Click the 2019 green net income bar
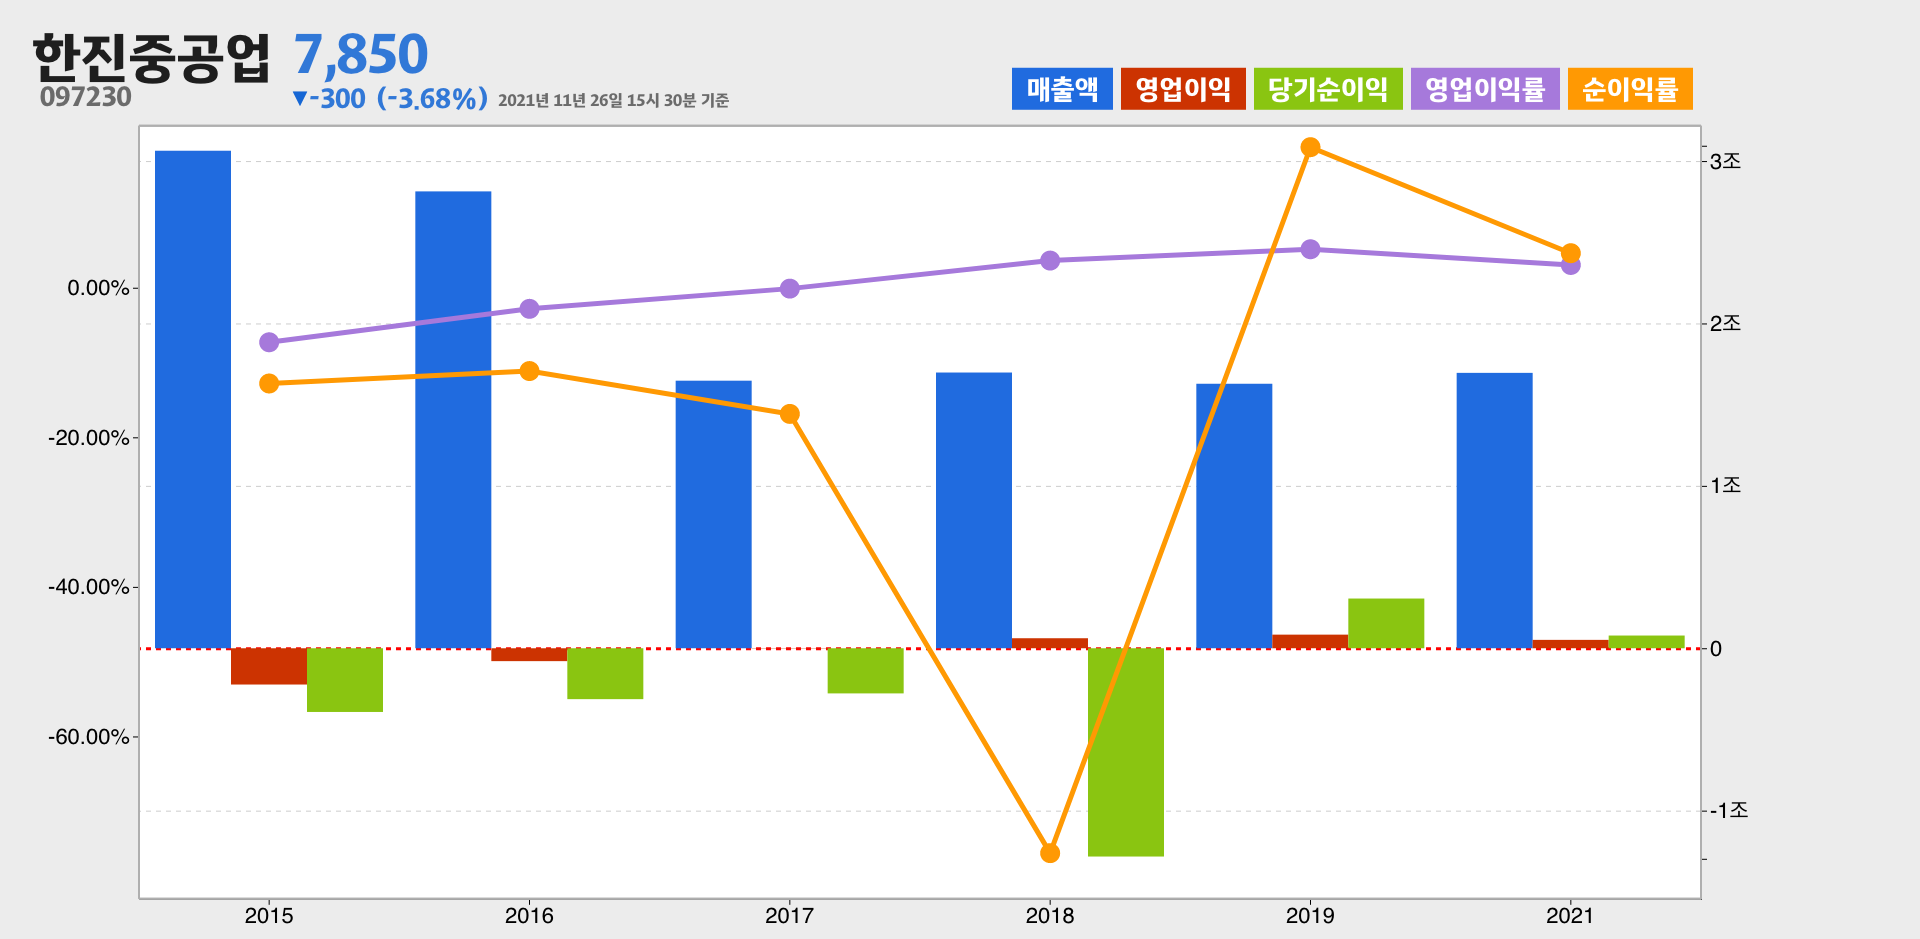 [1386, 624]
